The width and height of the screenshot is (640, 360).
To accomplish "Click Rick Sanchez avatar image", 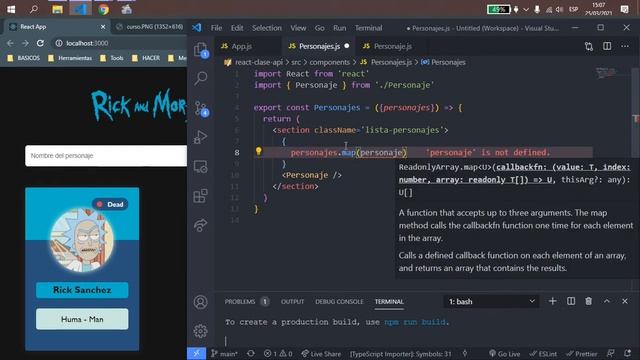I will (x=82, y=240).
